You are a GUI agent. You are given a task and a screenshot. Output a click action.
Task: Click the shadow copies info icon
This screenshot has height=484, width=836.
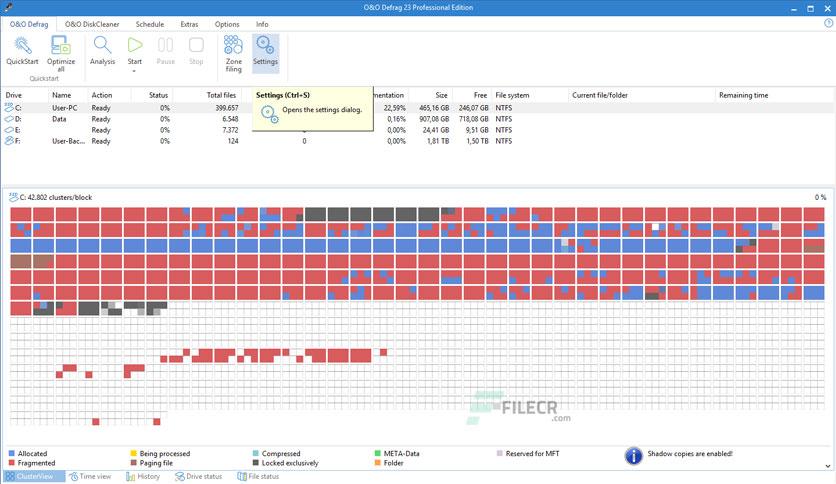[x=633, y=456]
